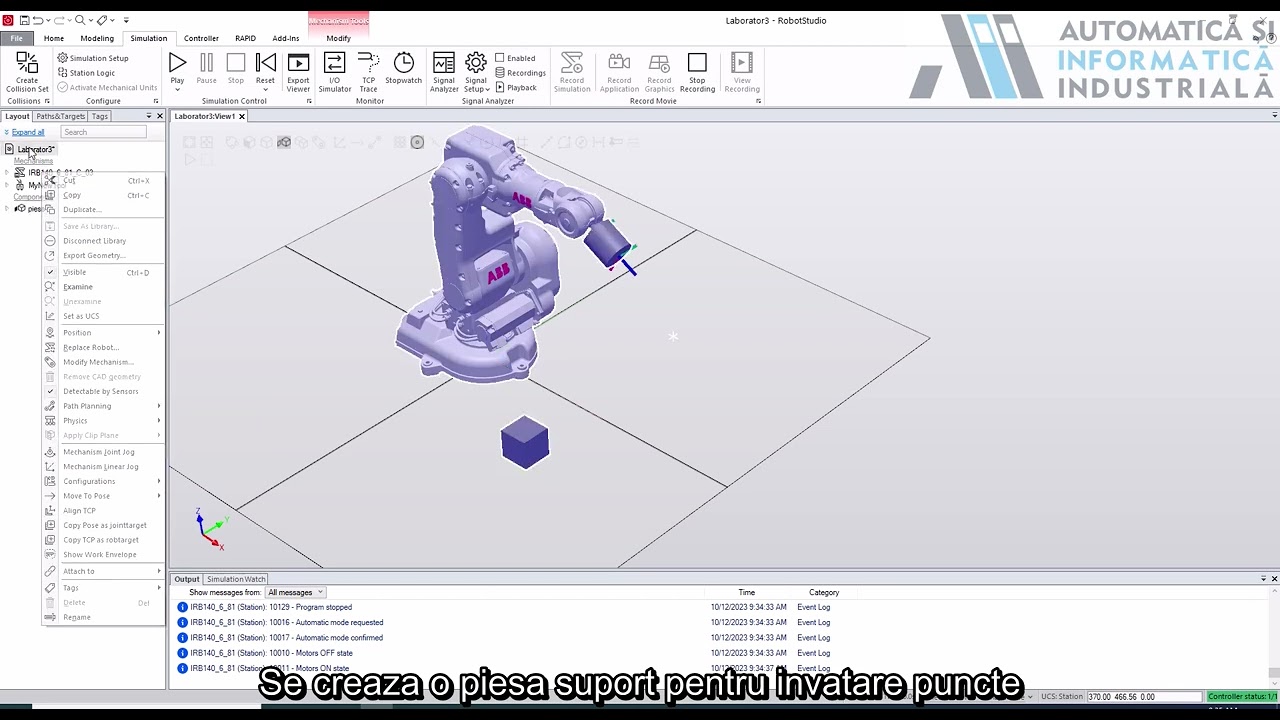This screenshot has width=1280, height=720.
Task: Choose Replace Robot from context menu
Action: (91, 347)
